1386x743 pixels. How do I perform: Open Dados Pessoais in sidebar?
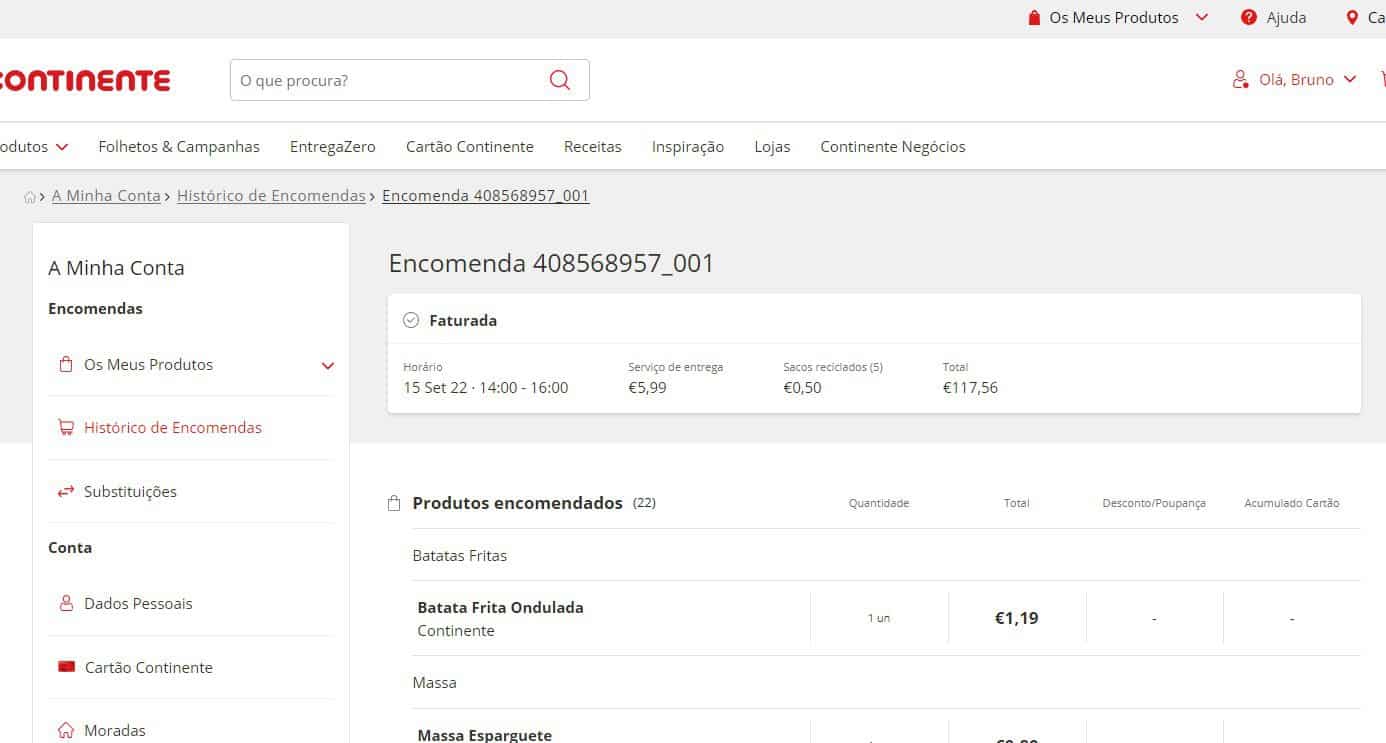coord(138,604)
